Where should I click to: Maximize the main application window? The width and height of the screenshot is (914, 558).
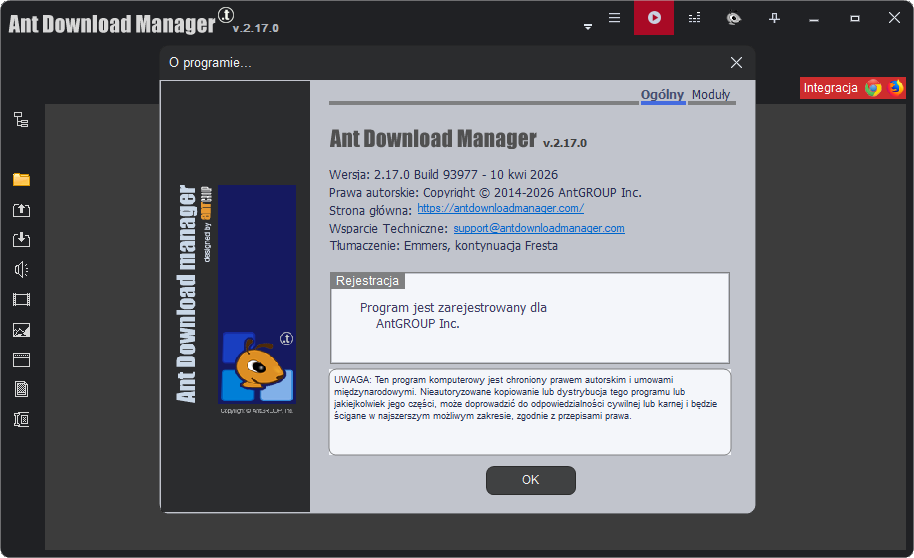pos(855,19)
